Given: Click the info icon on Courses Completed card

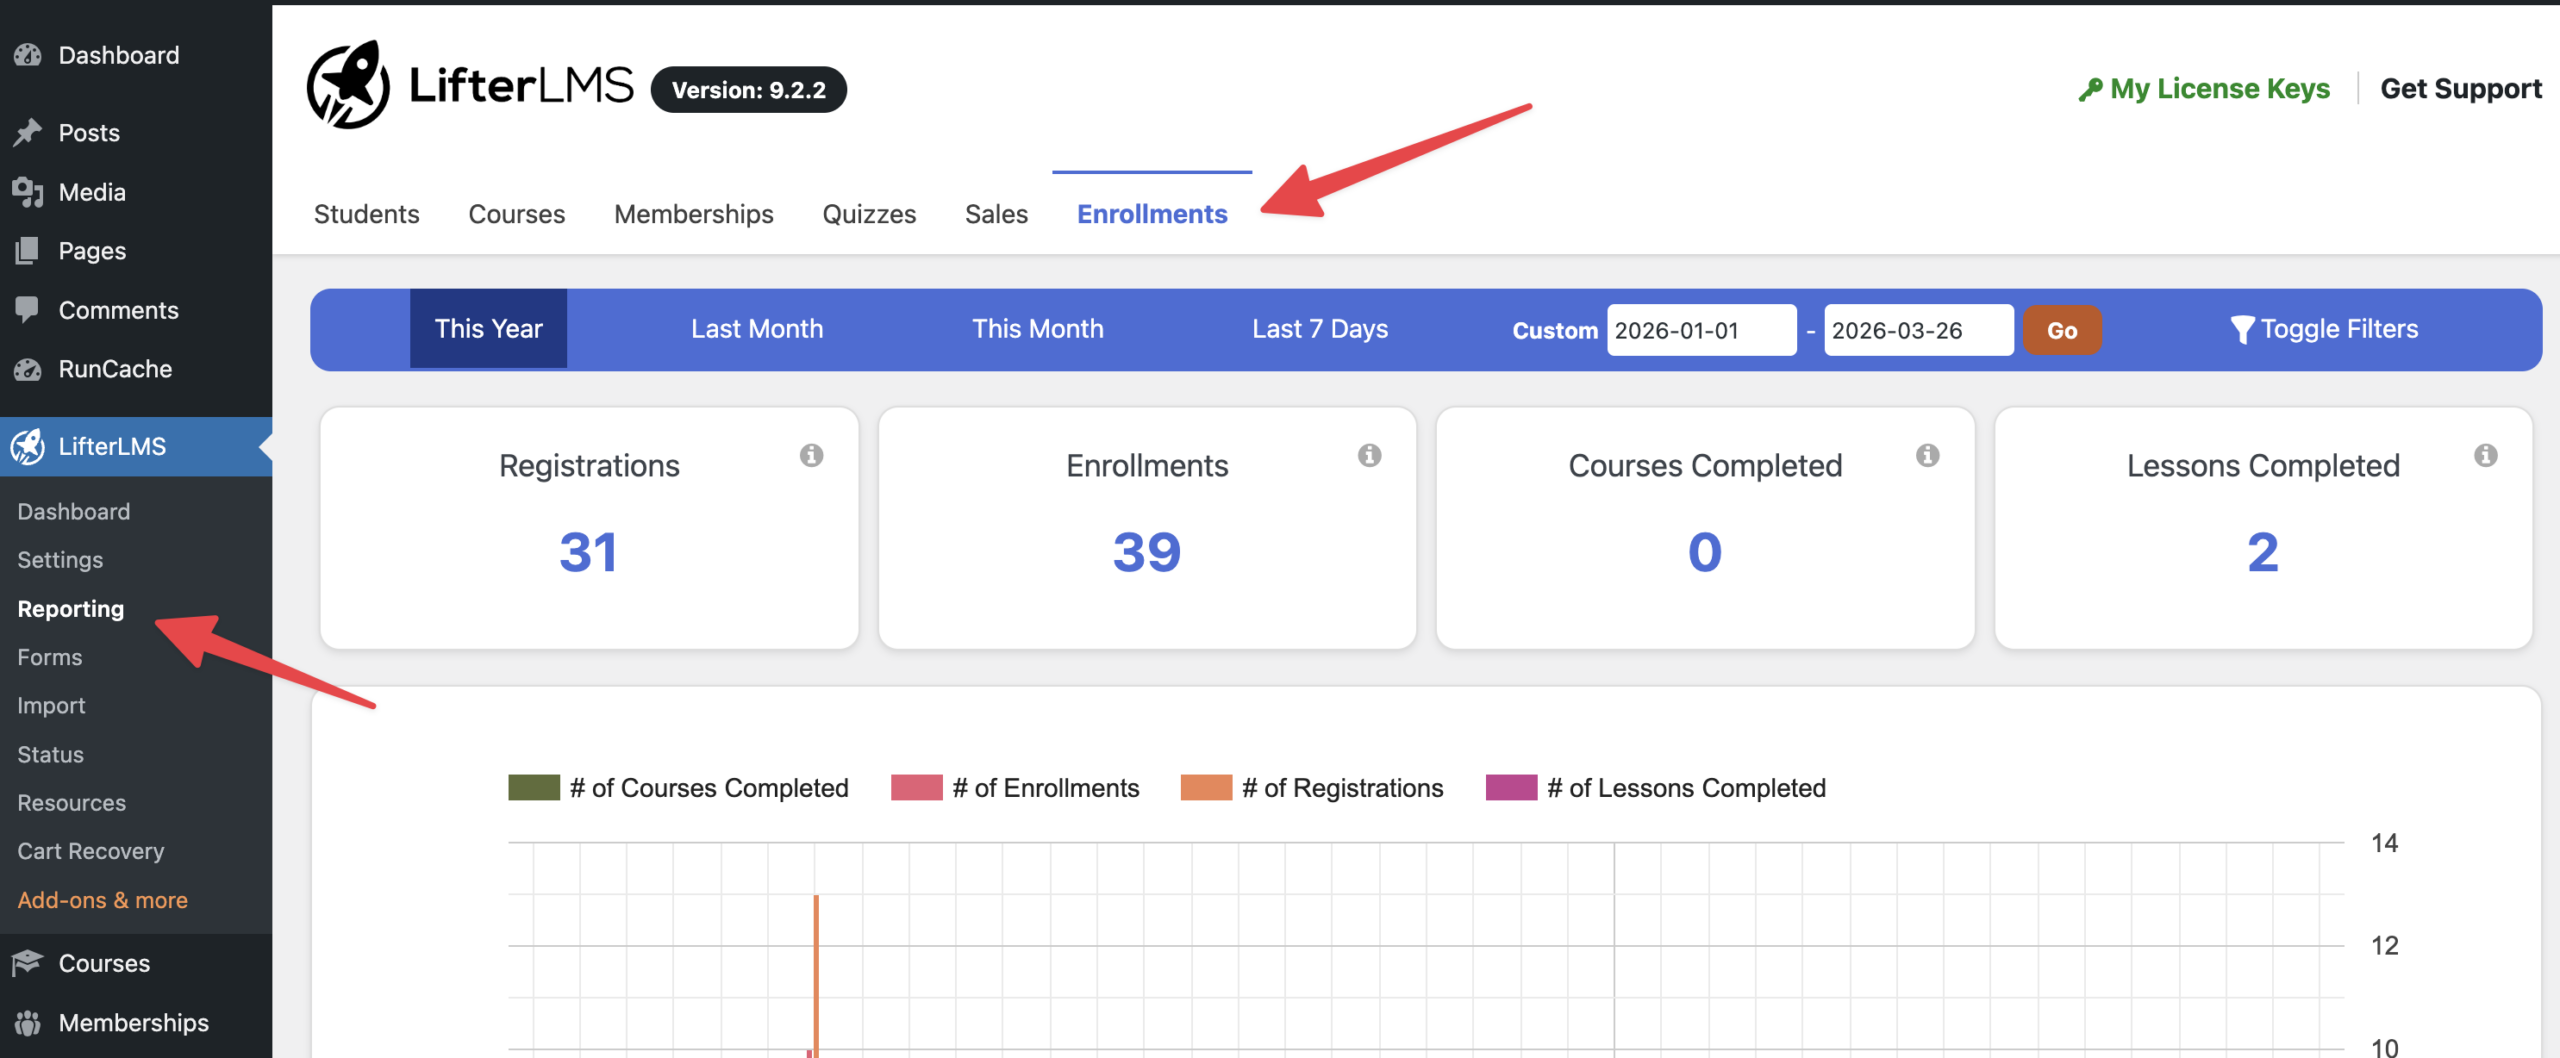Looking at the screenshot, I should [1928, 455].
